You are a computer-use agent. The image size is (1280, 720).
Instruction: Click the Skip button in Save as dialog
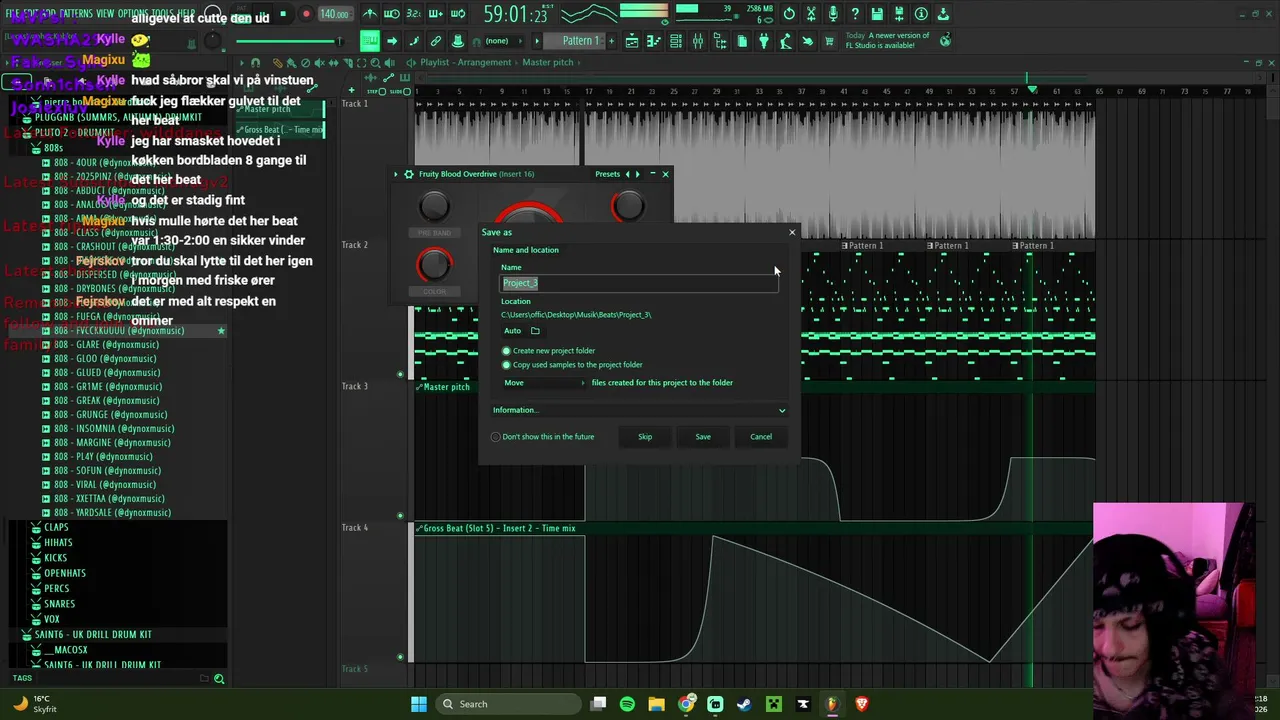tap(645, 437)
